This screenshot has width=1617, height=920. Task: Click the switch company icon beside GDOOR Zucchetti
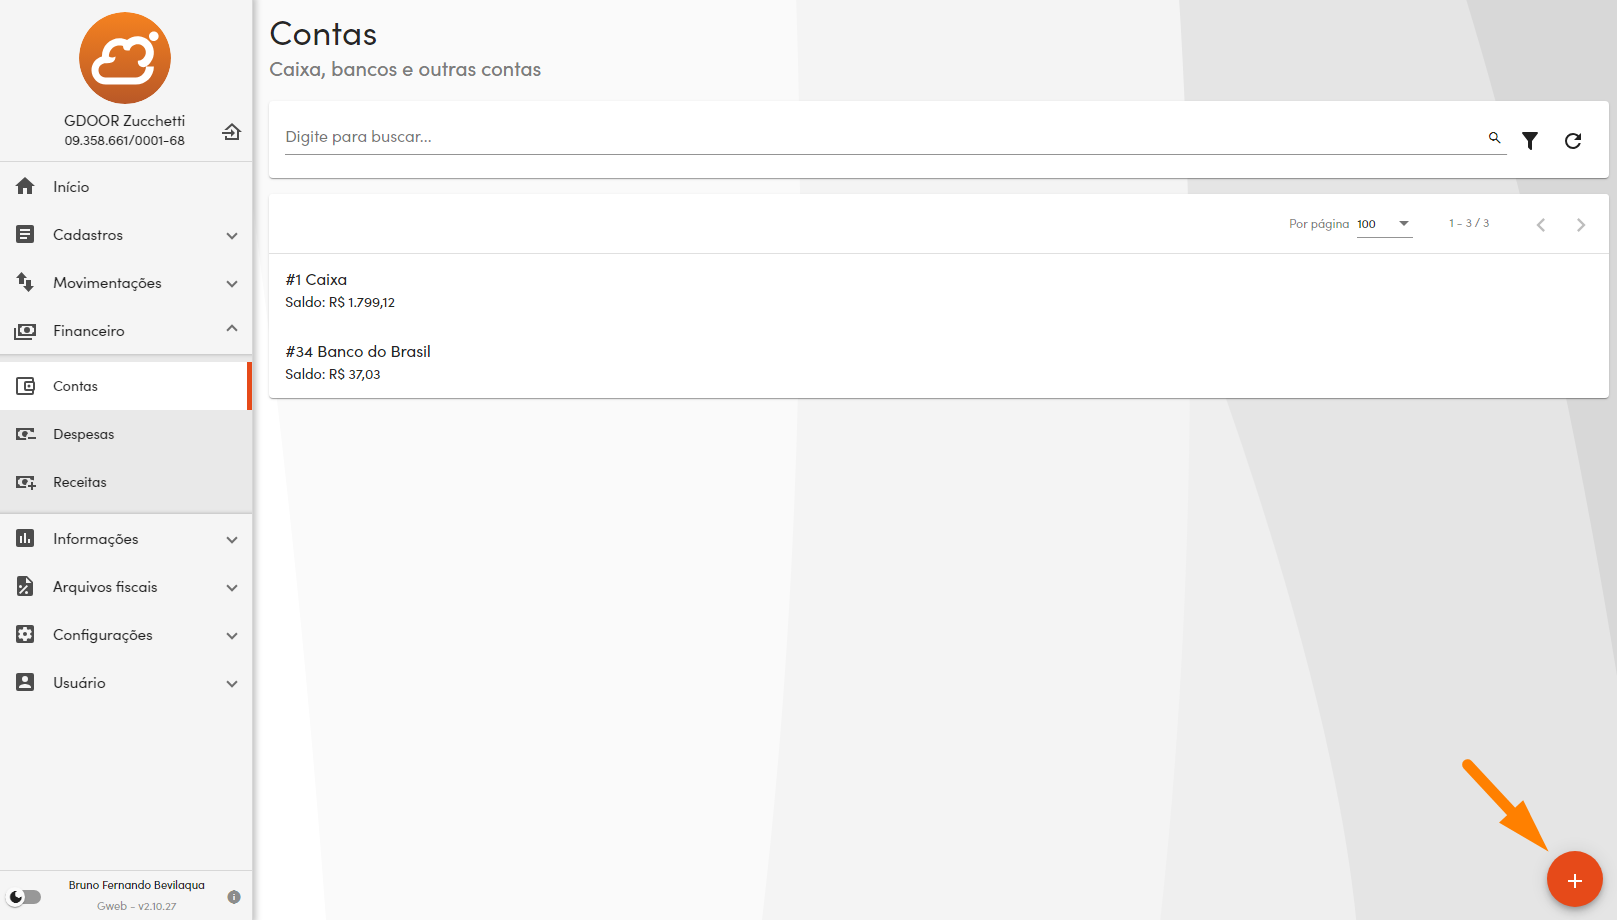232,132
